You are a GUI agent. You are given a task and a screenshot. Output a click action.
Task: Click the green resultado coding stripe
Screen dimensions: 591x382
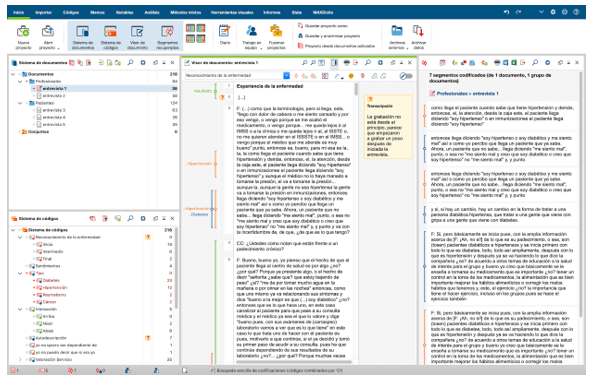(216, 91)
